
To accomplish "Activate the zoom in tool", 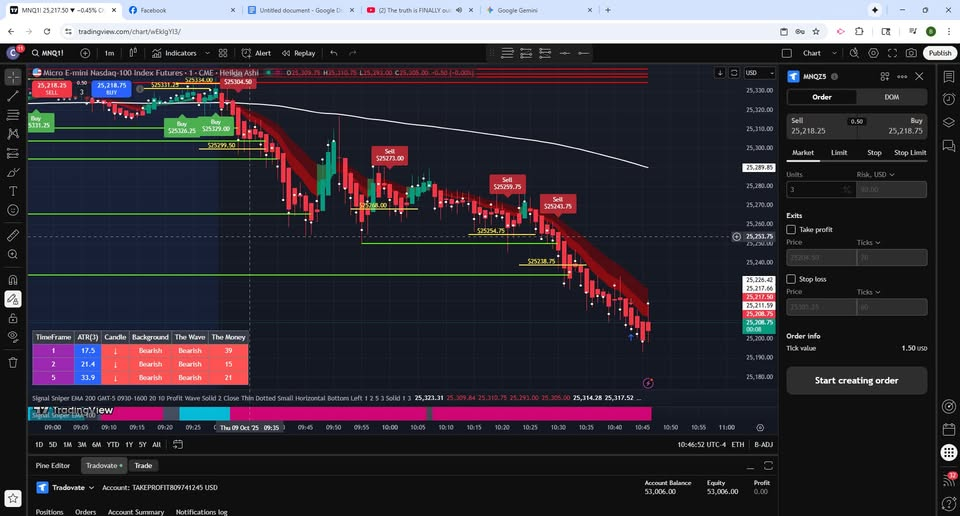I will [13, 254].
